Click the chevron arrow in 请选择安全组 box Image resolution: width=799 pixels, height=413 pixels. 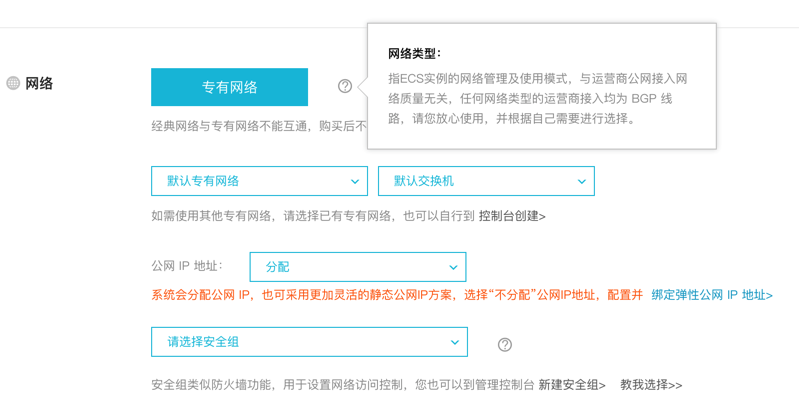pyautogui.click(x=455, y=342)
